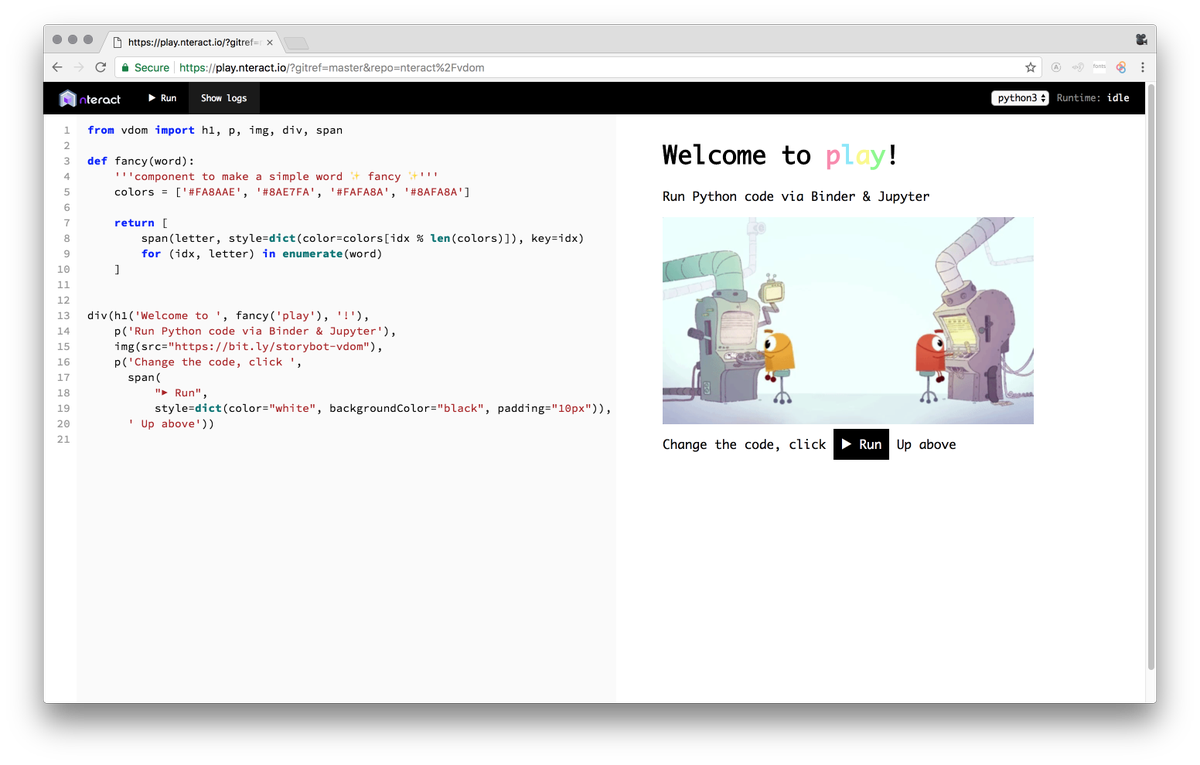
Task: Click the storybot image in output pane
Action: [848, 320]
